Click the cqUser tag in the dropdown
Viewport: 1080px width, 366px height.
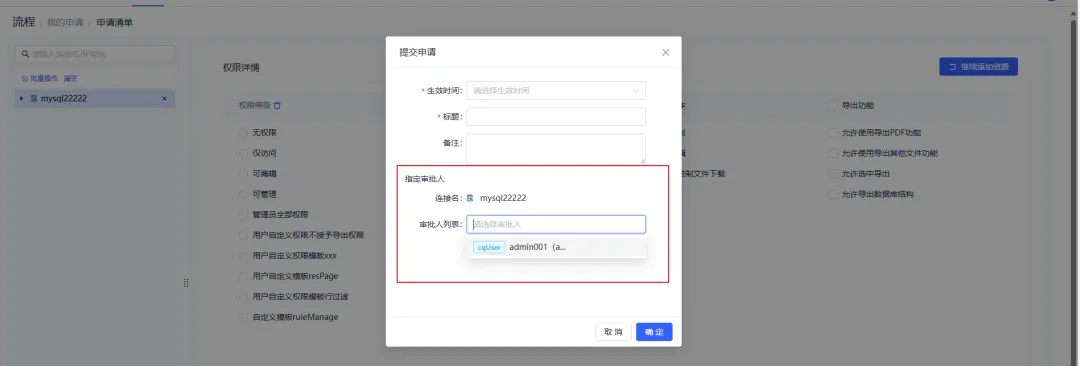tap(489, 247)
